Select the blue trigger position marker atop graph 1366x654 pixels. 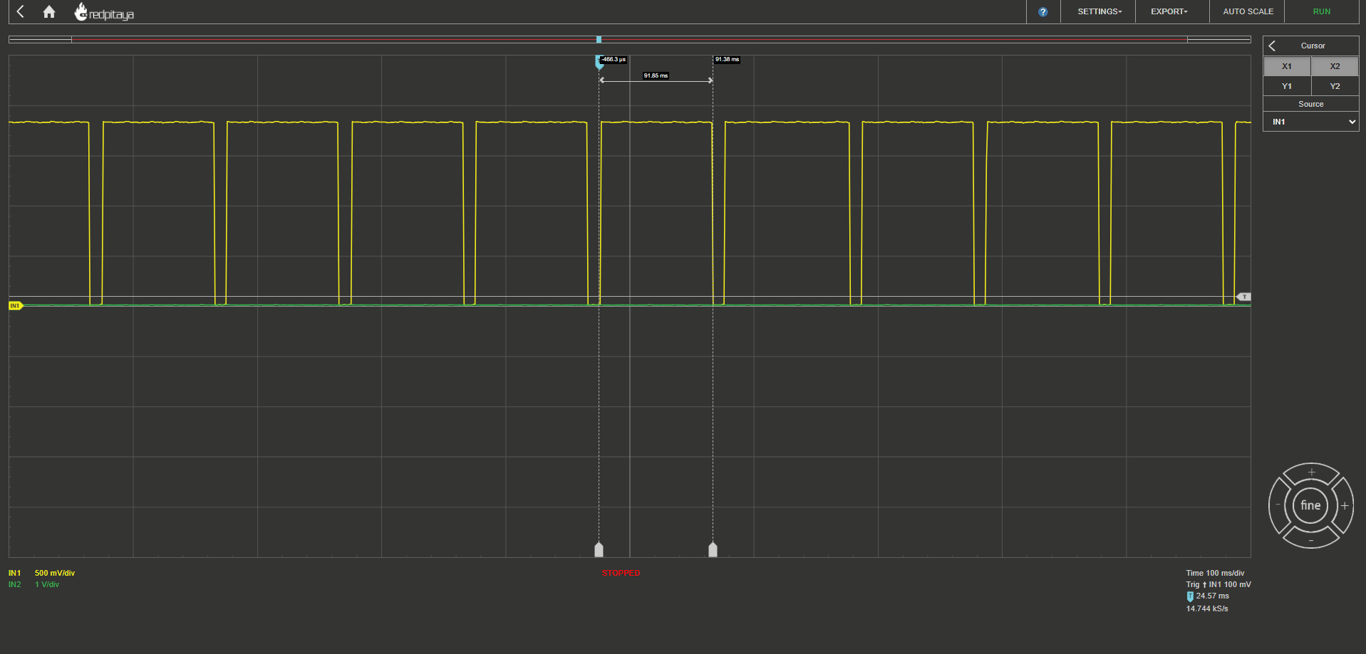click(x=599, y=62)
